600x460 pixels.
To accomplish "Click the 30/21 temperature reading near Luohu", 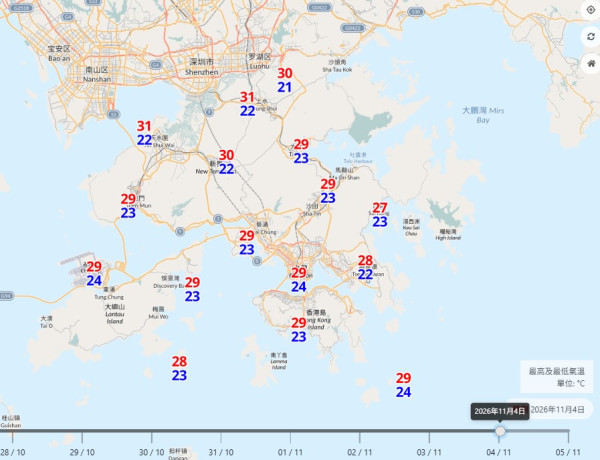I will click(285, 80).
